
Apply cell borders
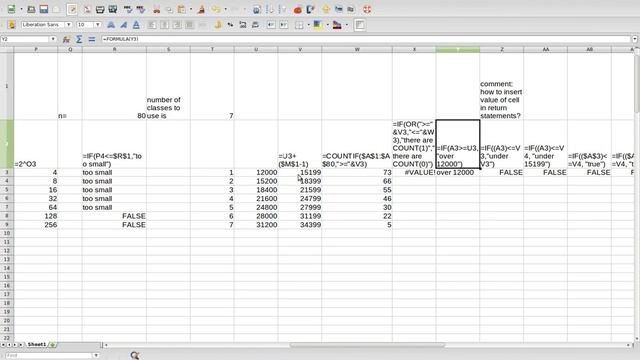pyautogui.click(x=299, y=25)
